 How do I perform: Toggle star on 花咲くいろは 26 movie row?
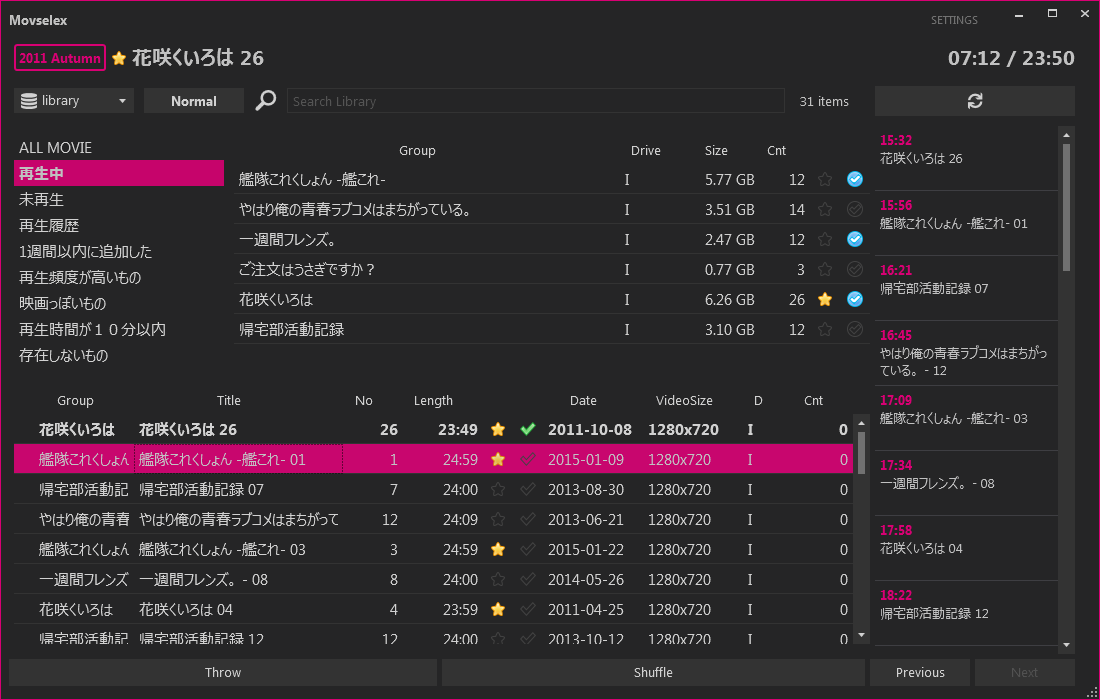tap(498, 429)
